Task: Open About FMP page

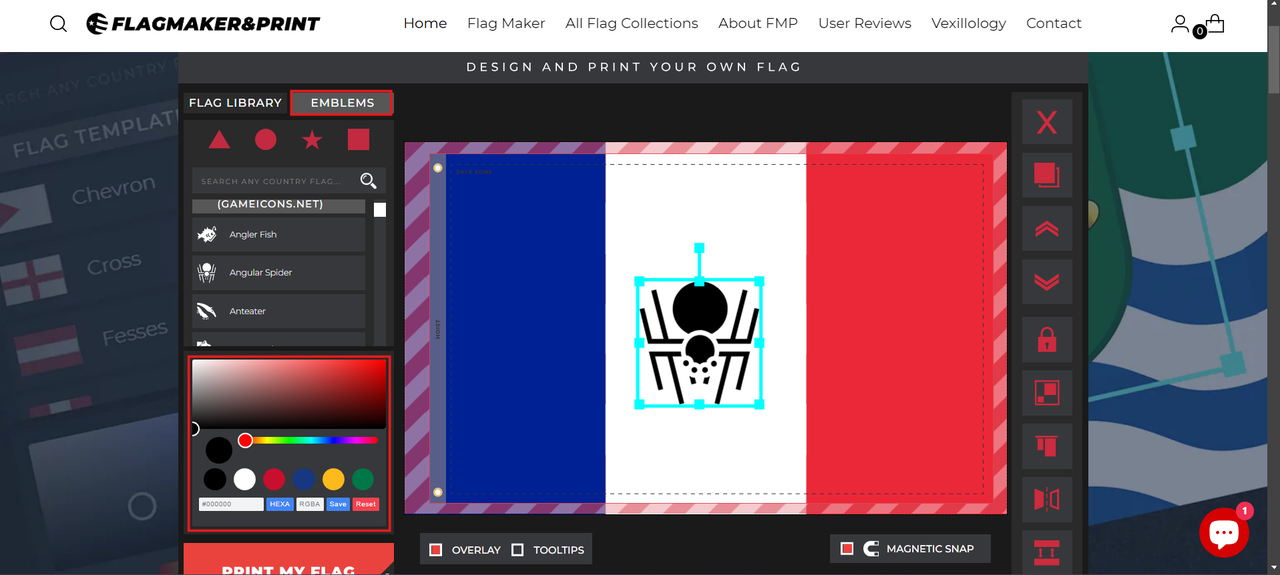Action: pos(758,23)
